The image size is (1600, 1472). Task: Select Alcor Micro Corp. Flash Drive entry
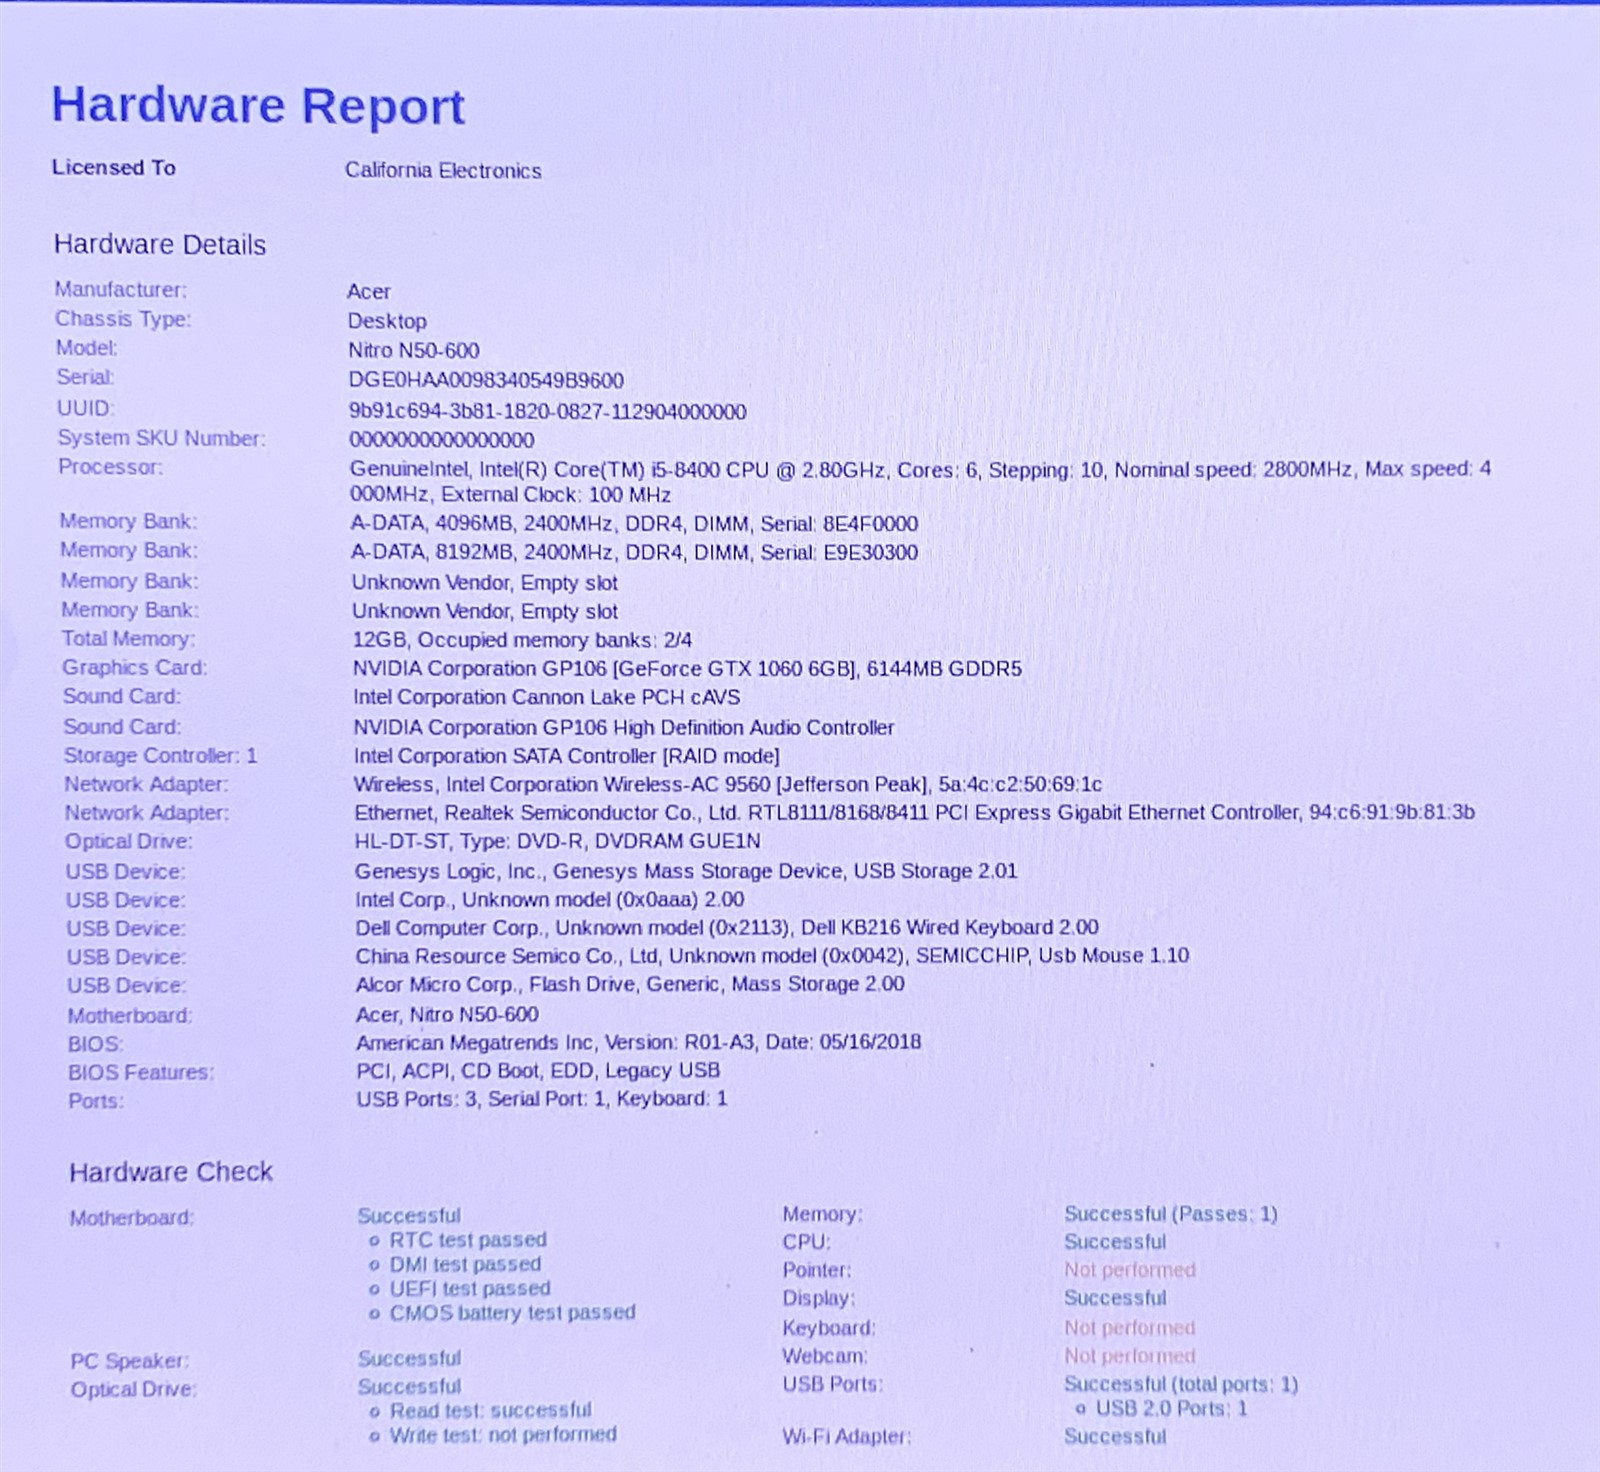[630, 984]
